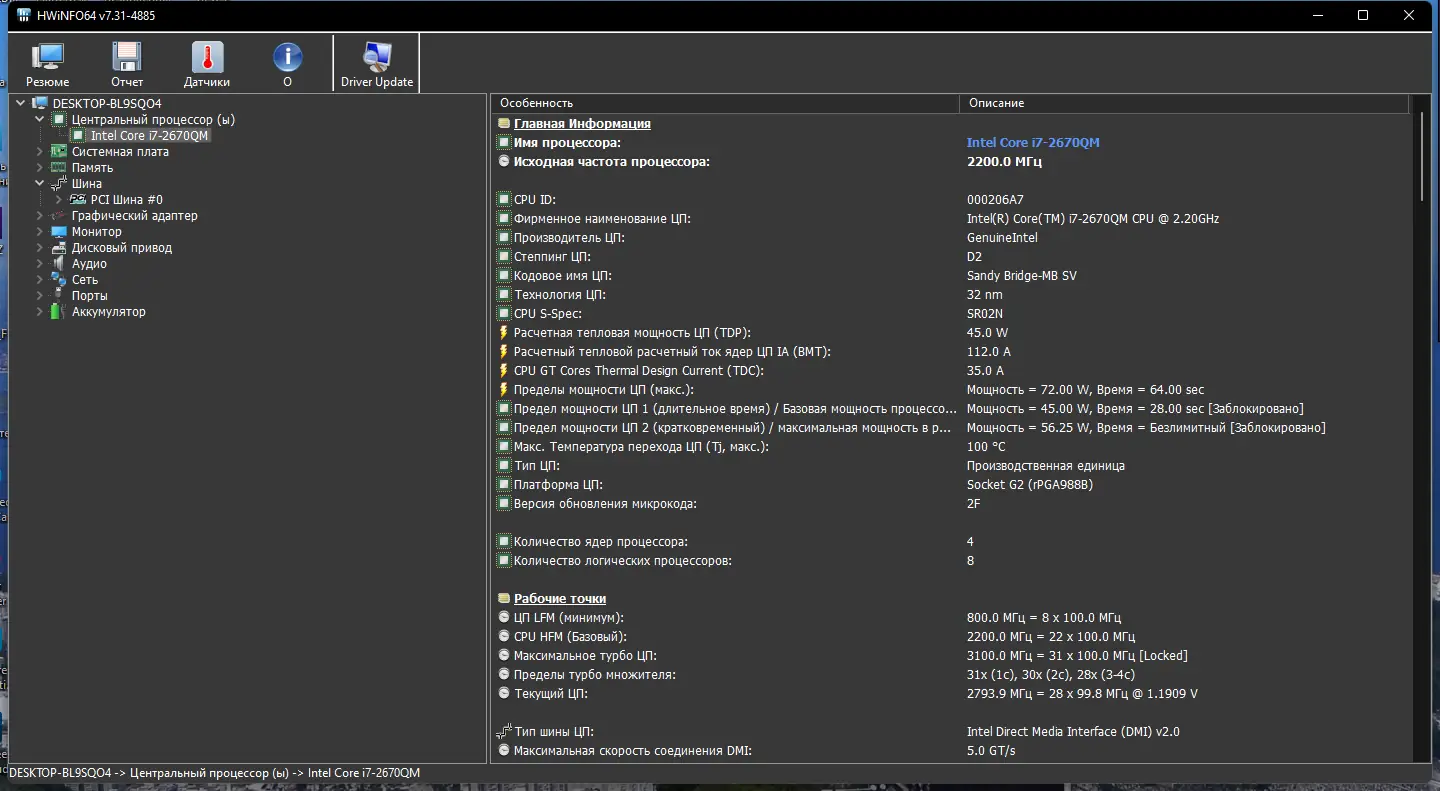
Task: Expand the Графический адаптер node
Action: click(40, 216)
